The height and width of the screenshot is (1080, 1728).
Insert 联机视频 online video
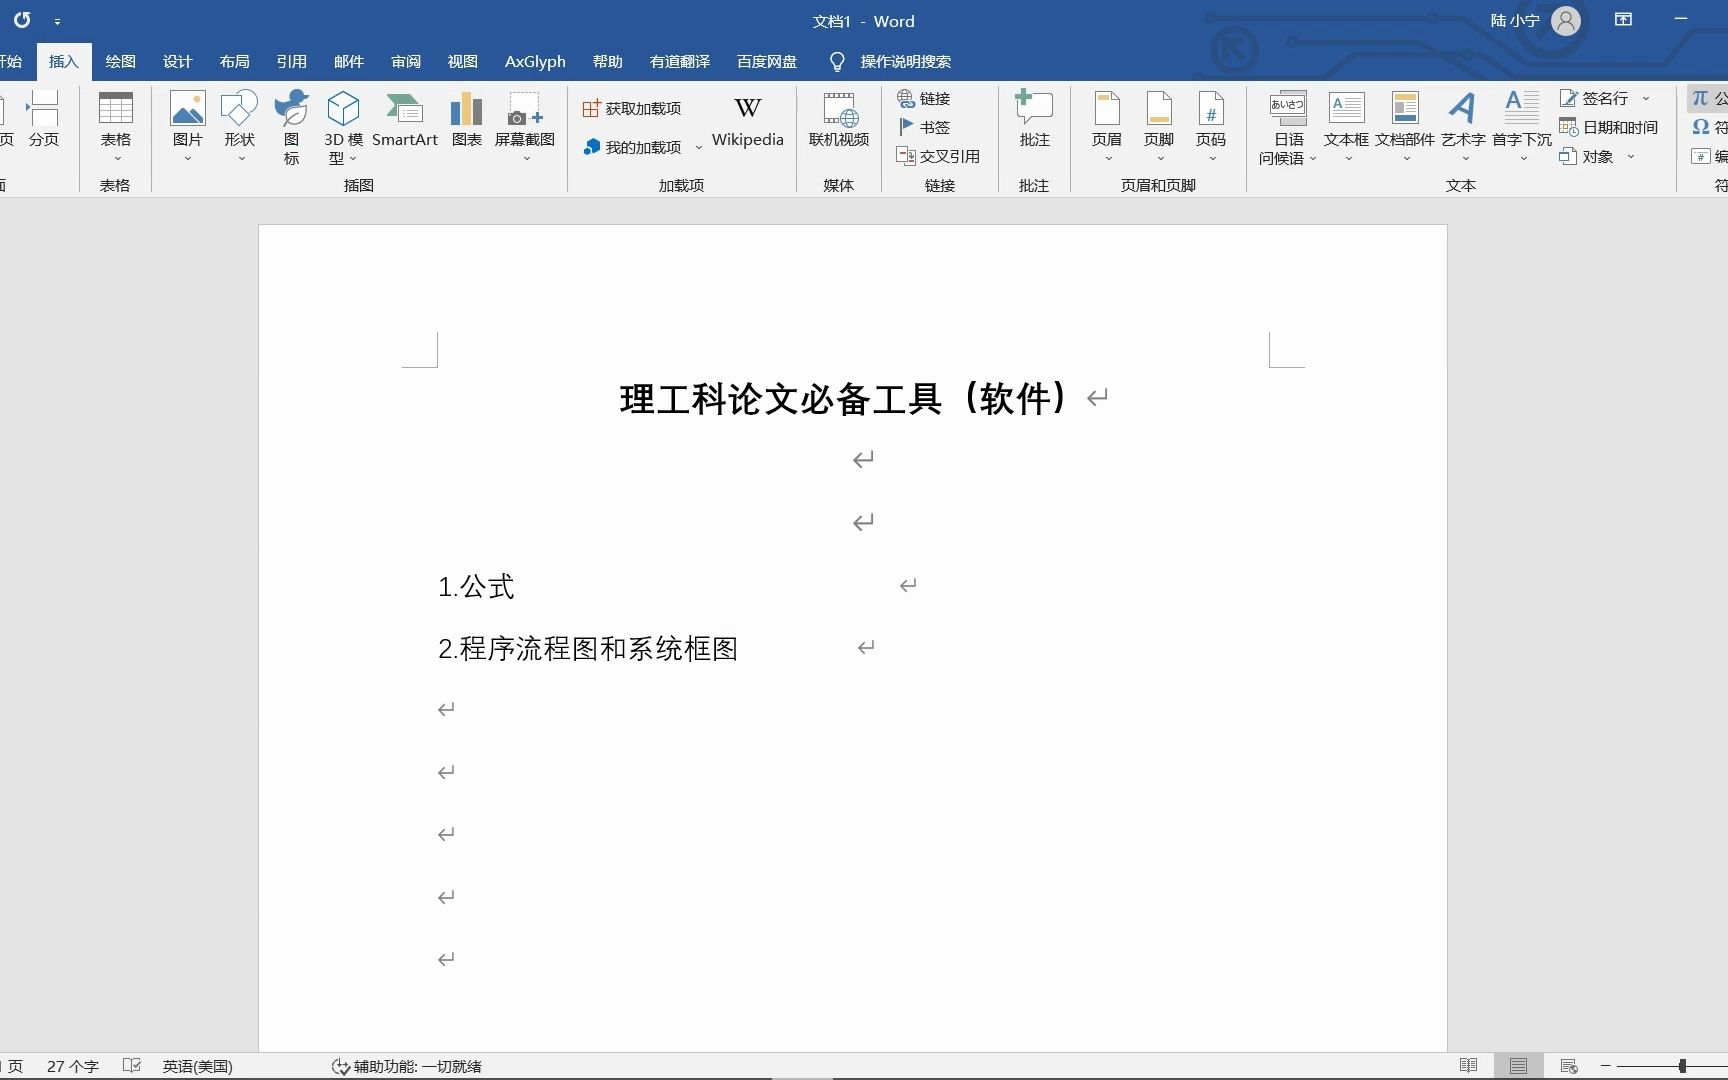(839, 120)
